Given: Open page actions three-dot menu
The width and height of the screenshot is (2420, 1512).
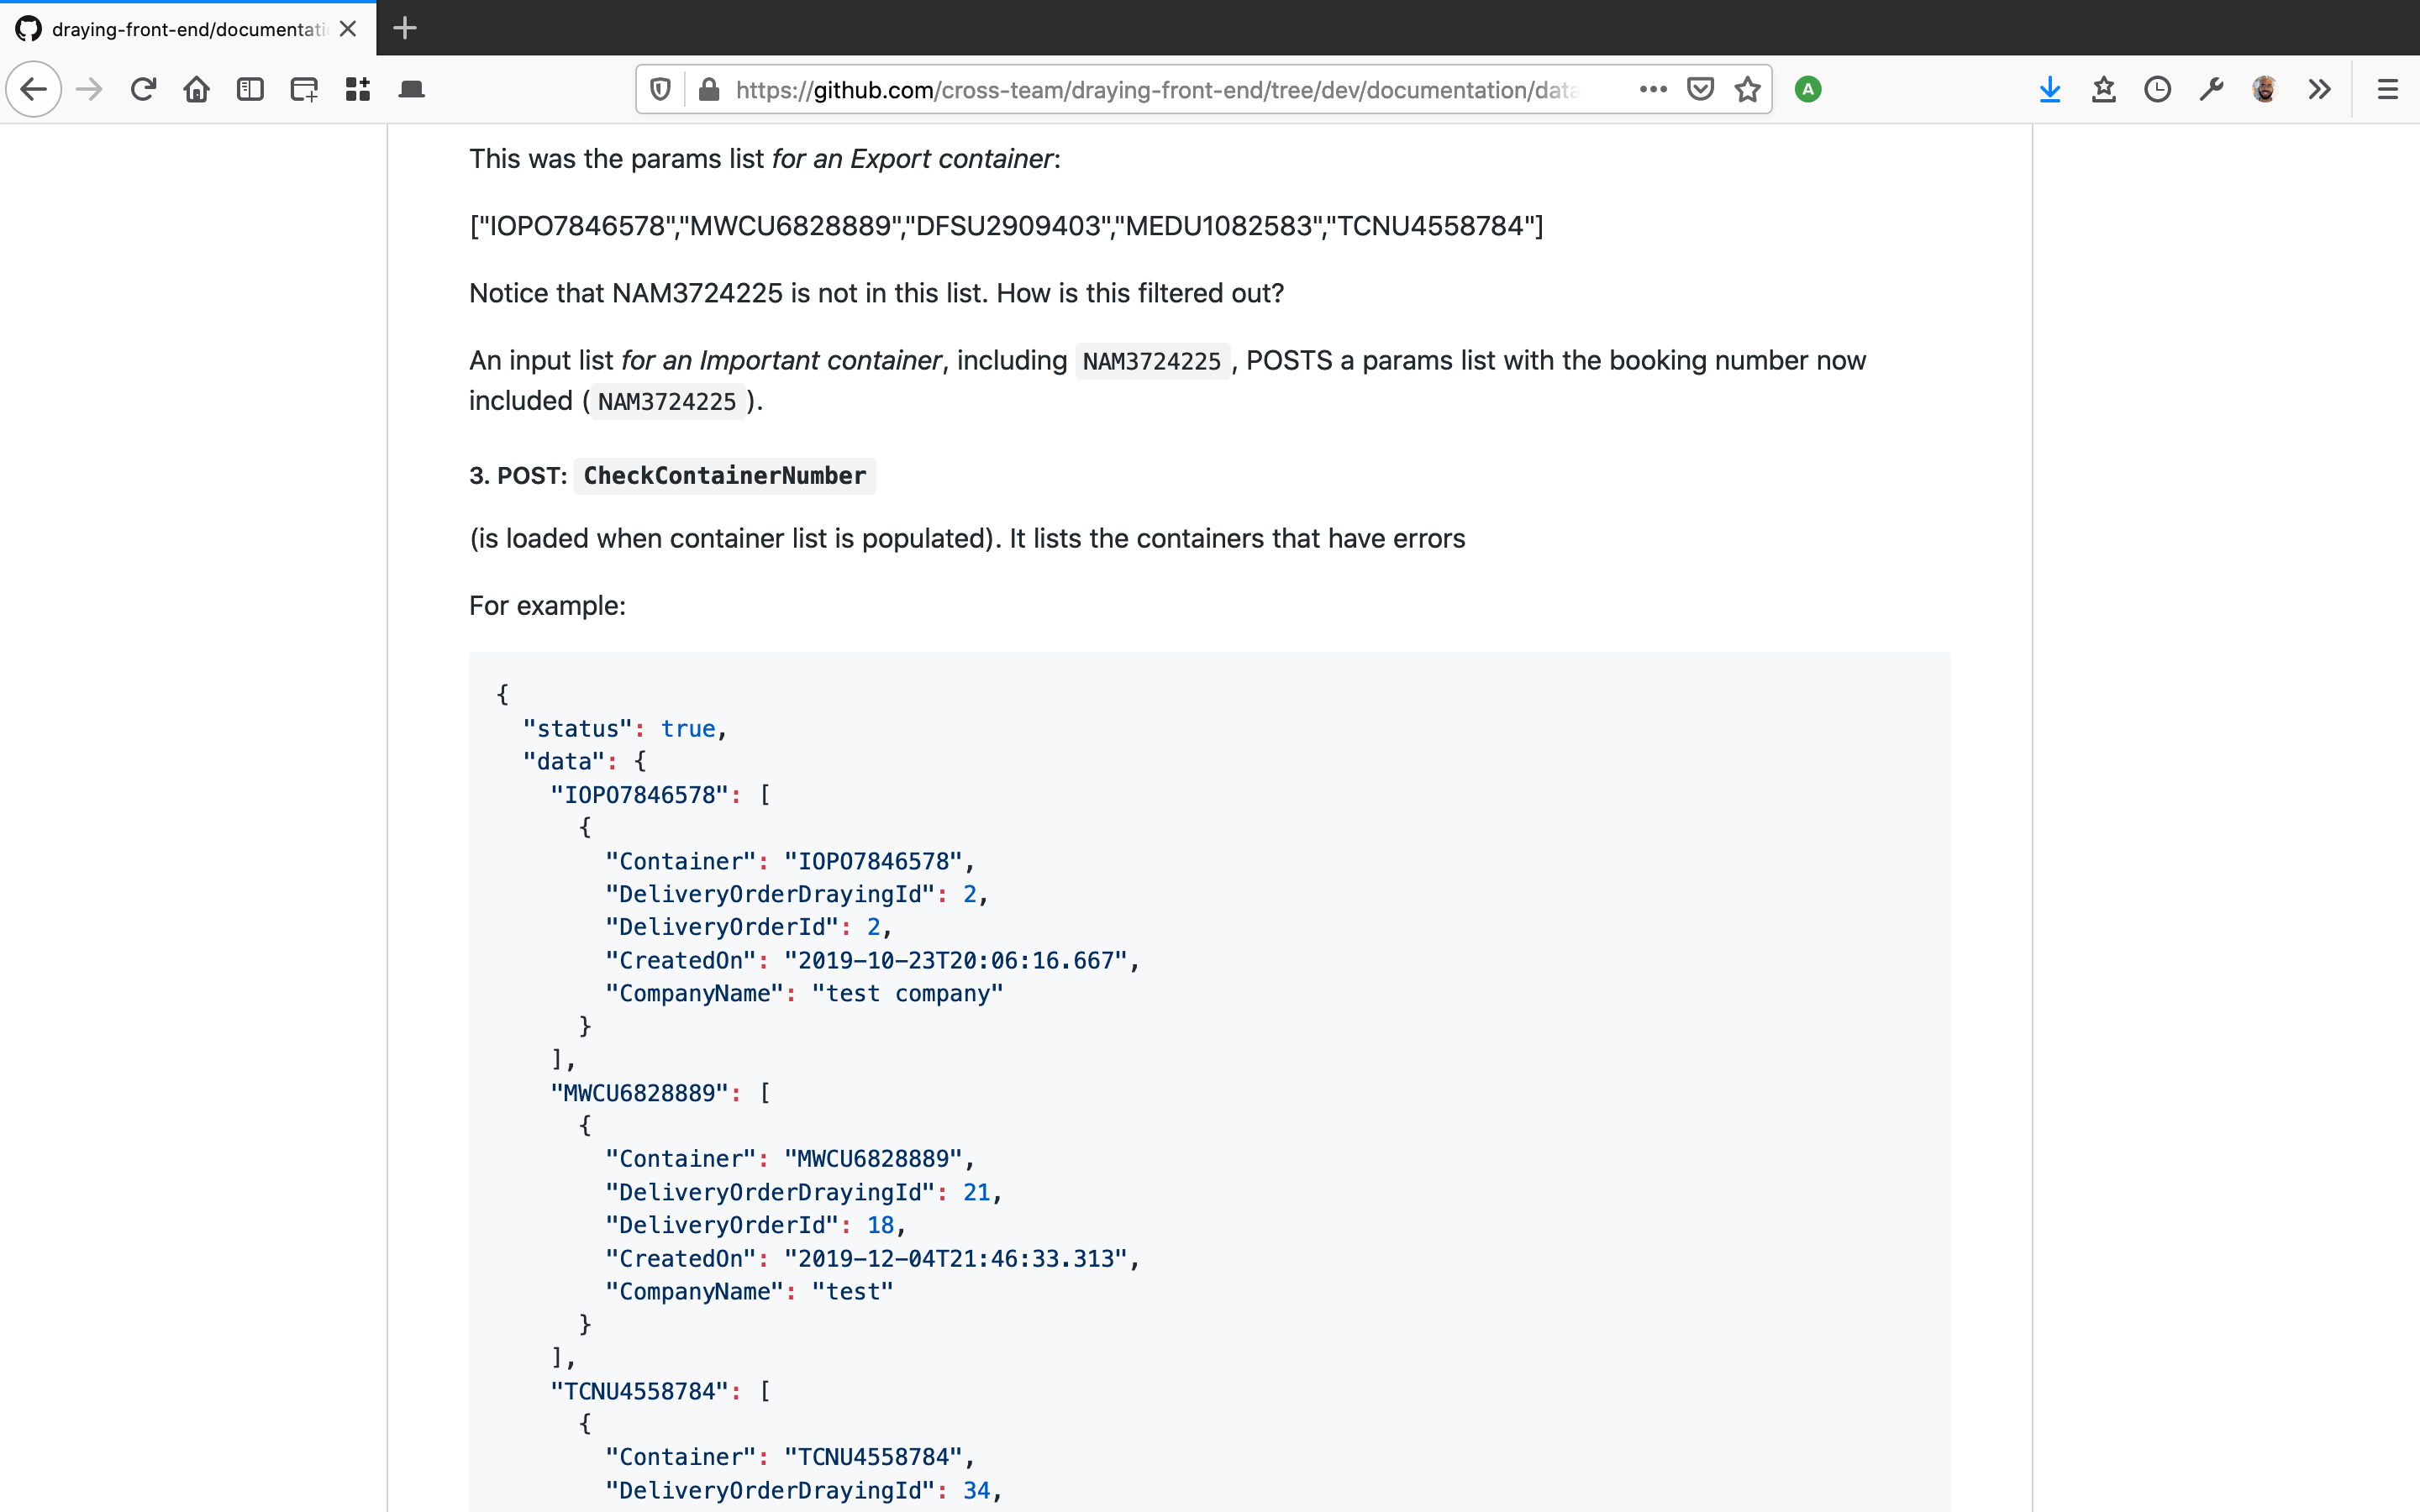Looking at the screenshot, I should (1653, 90).
